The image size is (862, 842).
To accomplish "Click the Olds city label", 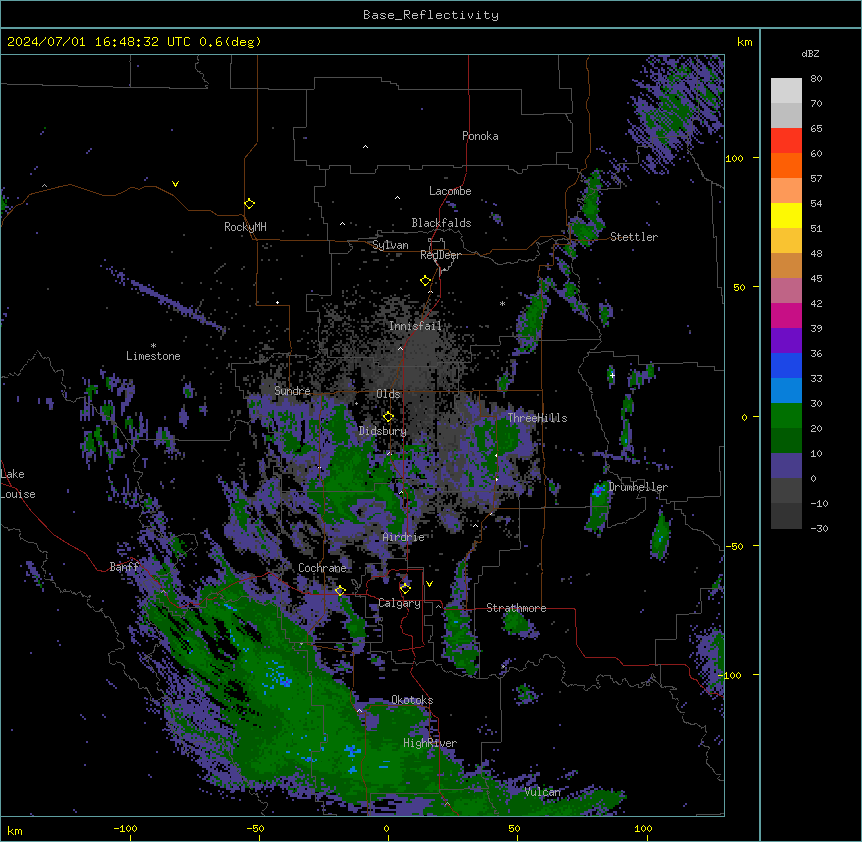I will click(x=388, y=394).
